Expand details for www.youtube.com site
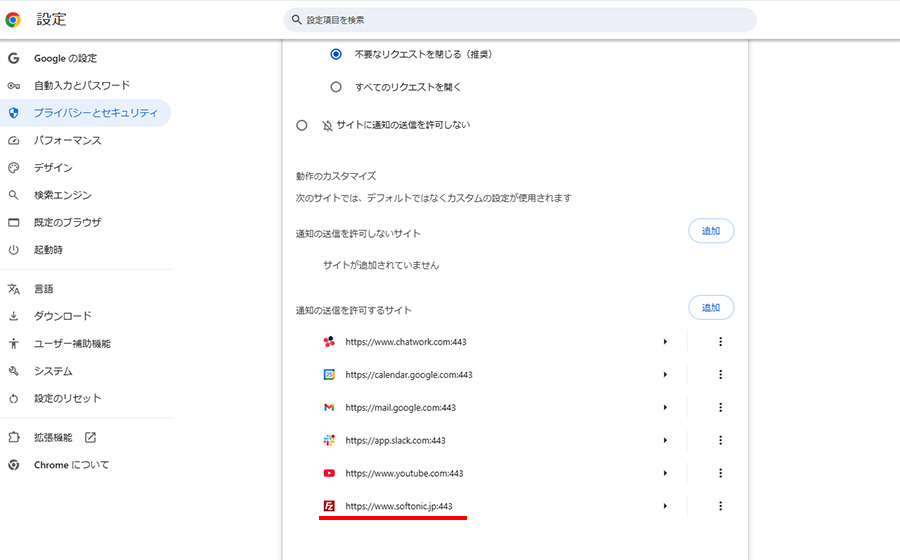 [x=665, y=473]
